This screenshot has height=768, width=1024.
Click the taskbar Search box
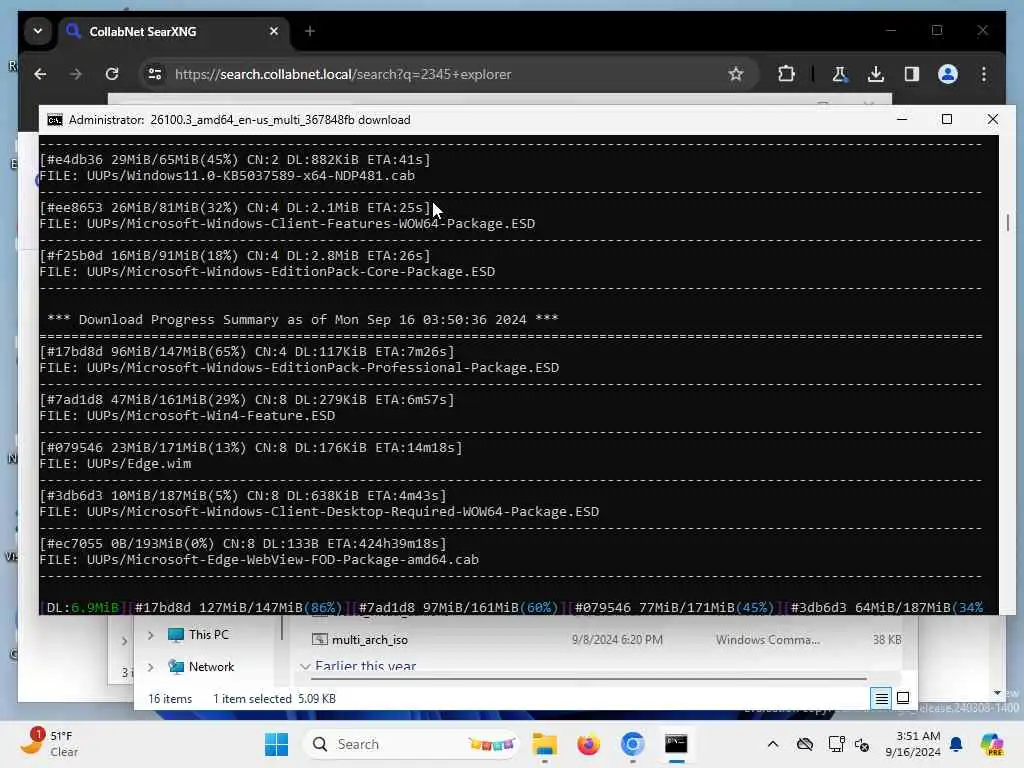tap(411, 744)
